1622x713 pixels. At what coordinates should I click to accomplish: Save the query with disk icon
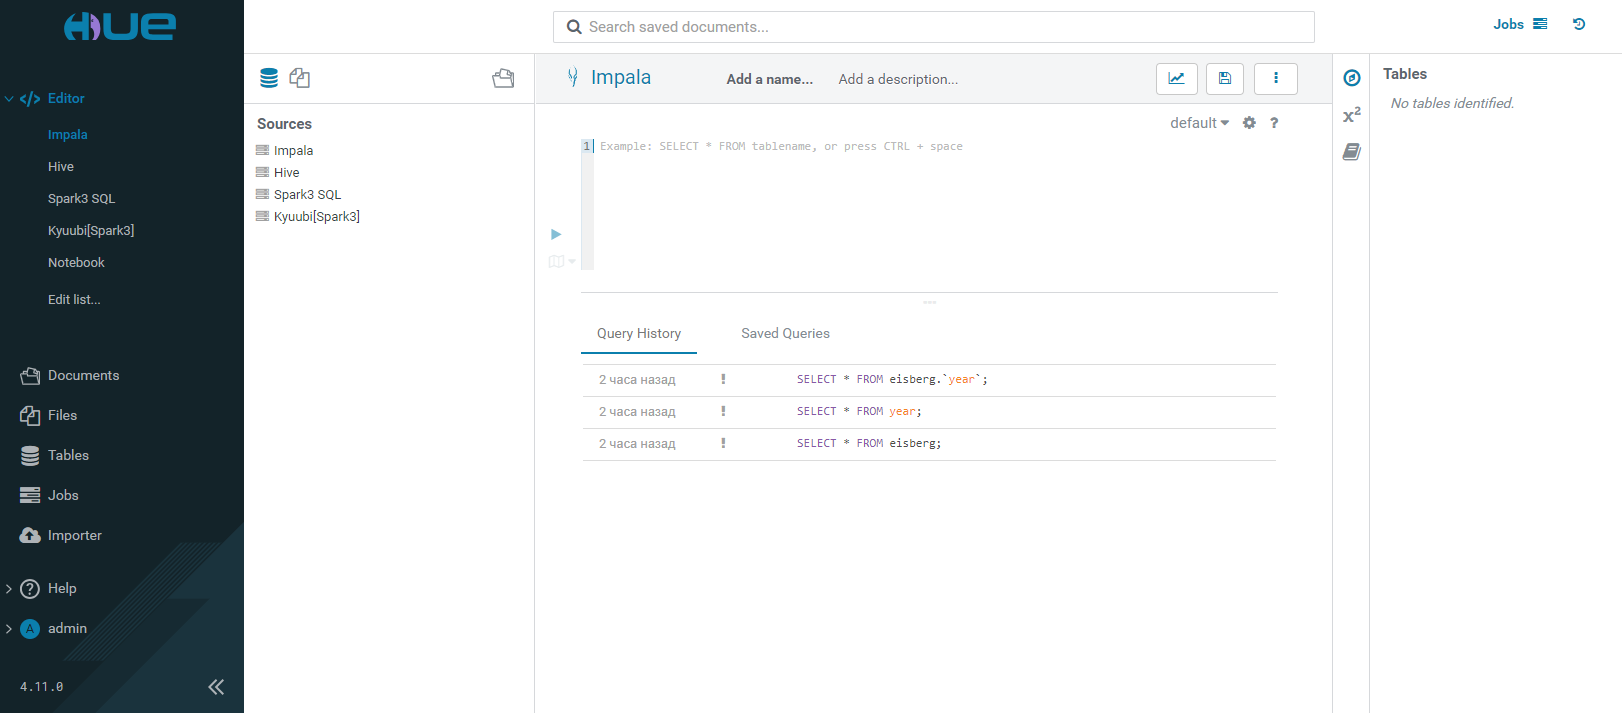(1225, 79)
